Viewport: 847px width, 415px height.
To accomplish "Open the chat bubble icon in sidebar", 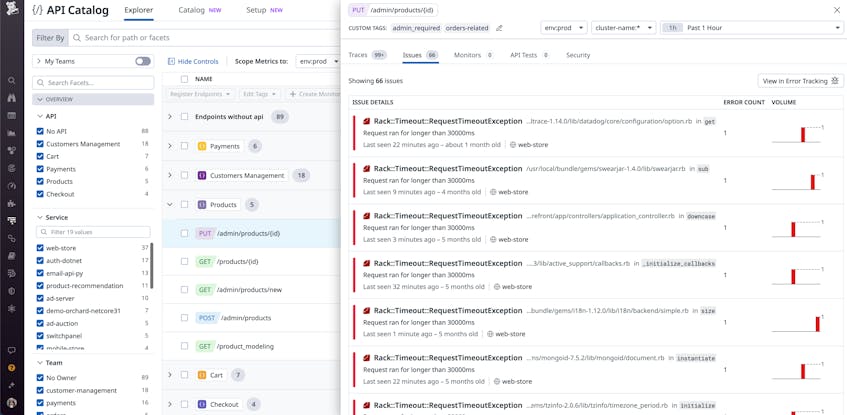I will tap(11, 350).
